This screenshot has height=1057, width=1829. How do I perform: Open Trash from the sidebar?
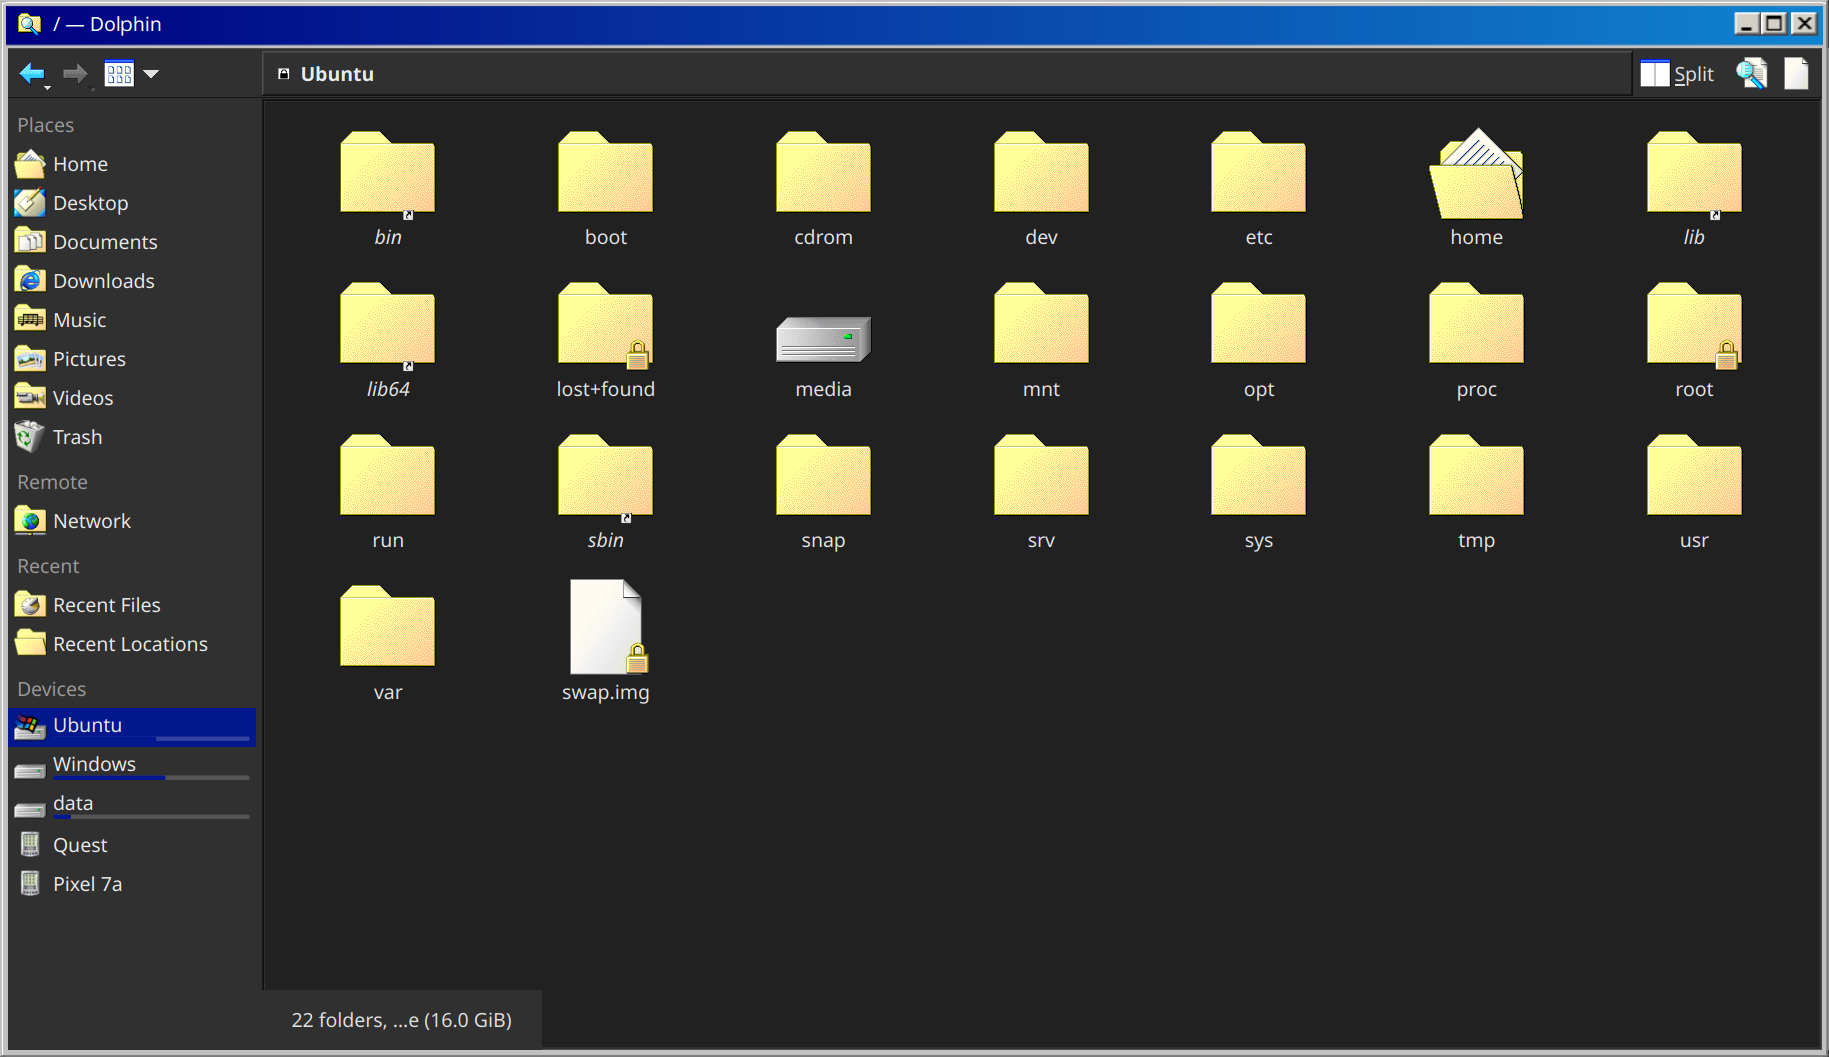(x=77, y=437)
